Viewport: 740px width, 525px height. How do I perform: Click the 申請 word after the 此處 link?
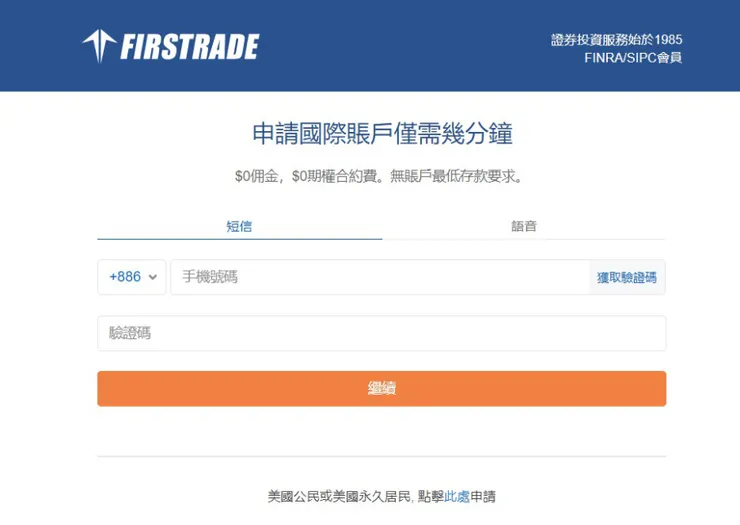pyautogui.click(x=483, y=496)
